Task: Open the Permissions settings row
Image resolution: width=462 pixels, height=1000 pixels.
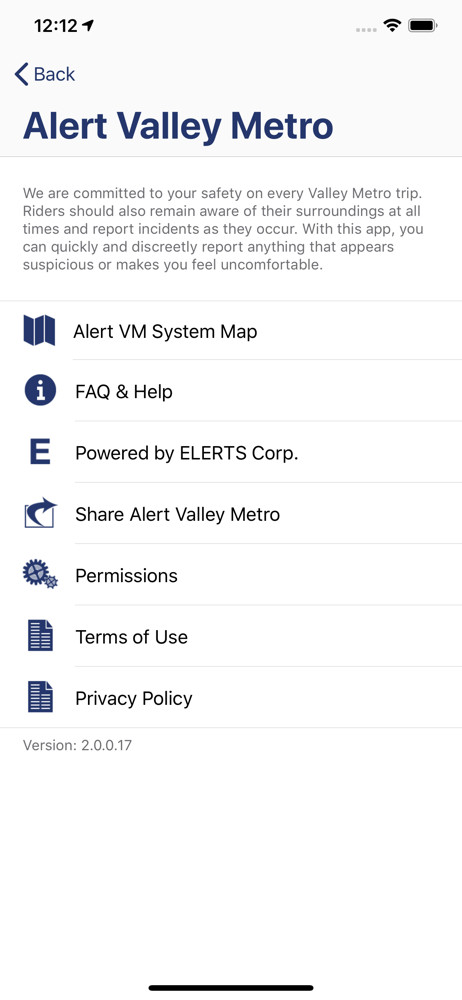Action: point(231,575)
